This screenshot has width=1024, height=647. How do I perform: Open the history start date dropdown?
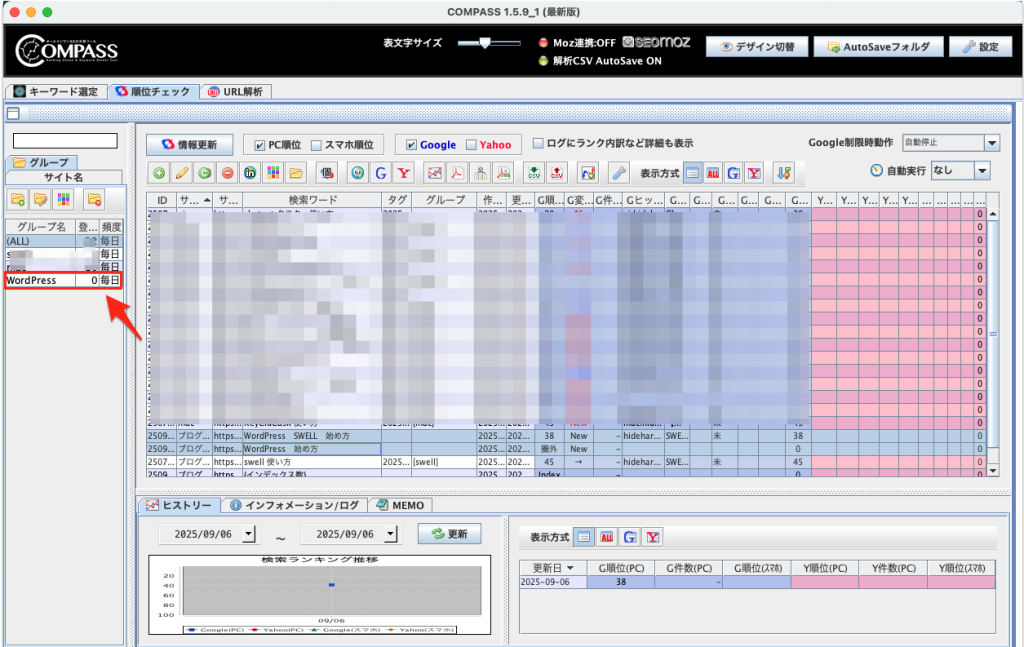pos(249,534)
